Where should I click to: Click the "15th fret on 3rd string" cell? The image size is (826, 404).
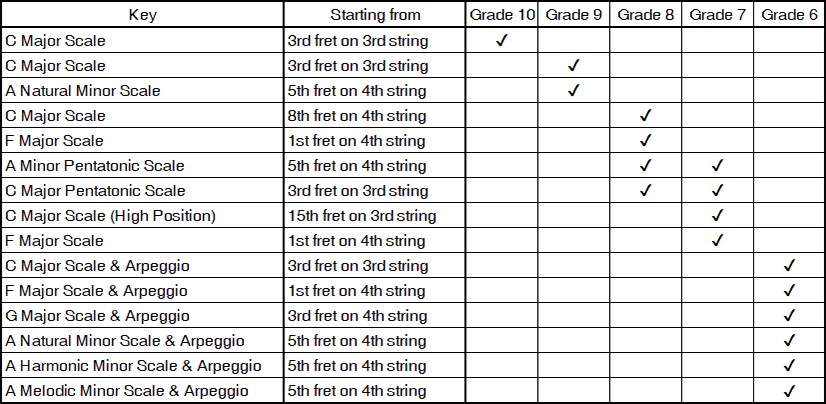click(362, 216)
